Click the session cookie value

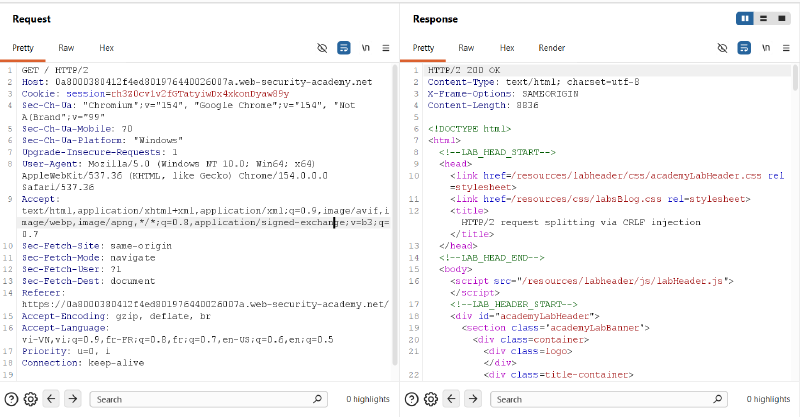[201, 93]
